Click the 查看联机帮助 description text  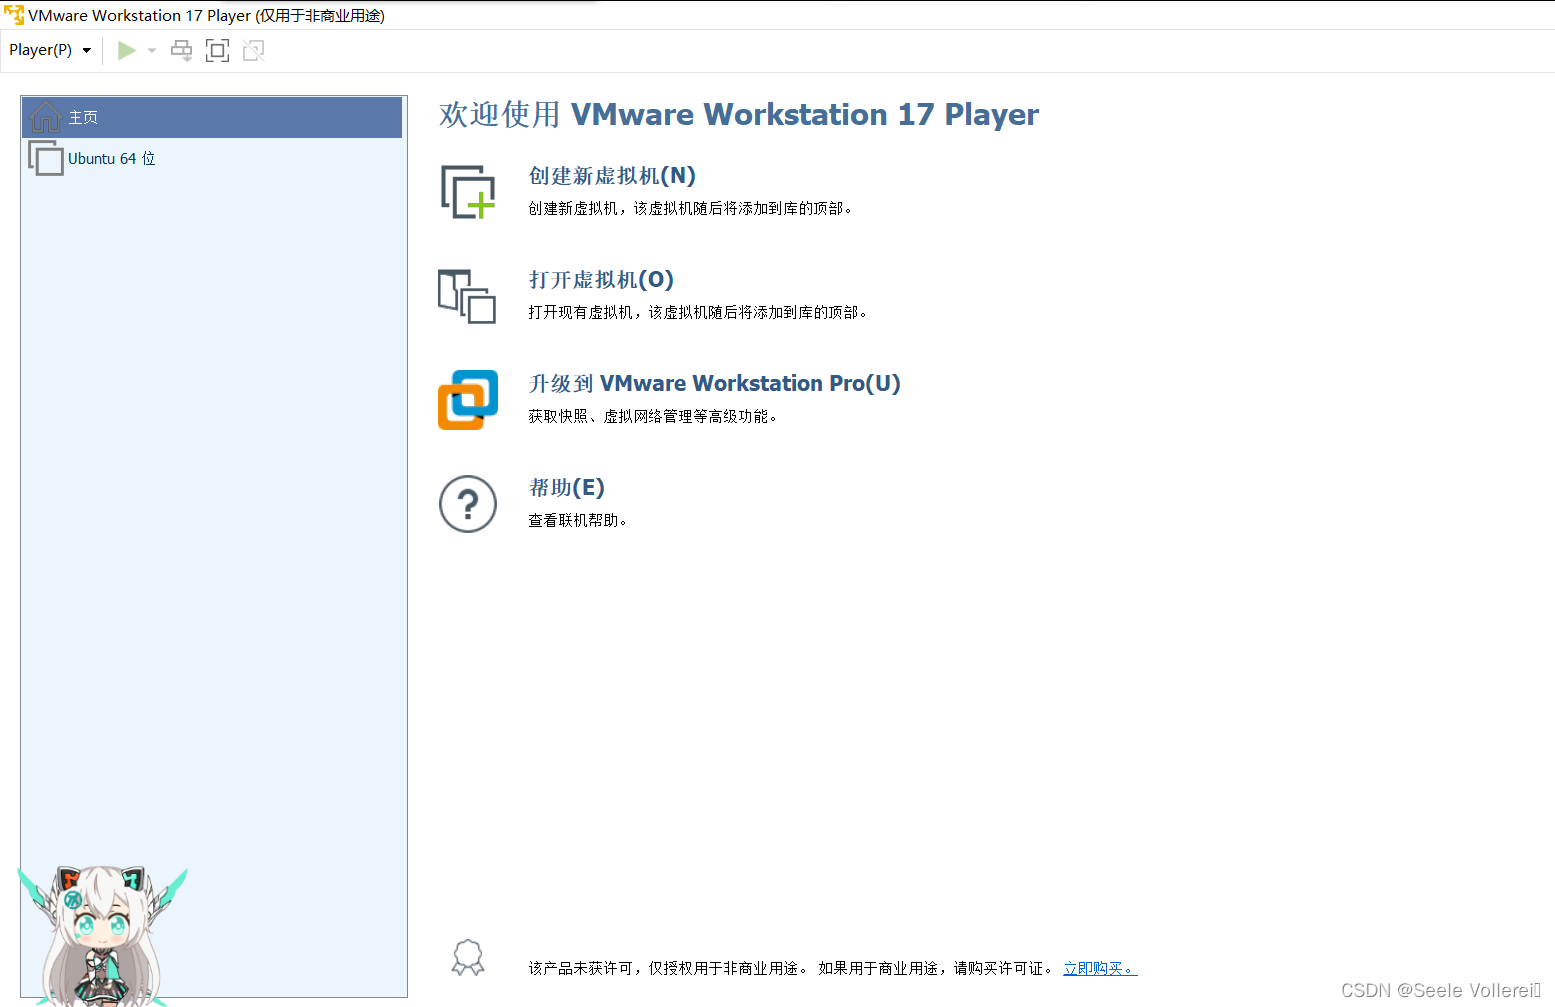[577, 520]
